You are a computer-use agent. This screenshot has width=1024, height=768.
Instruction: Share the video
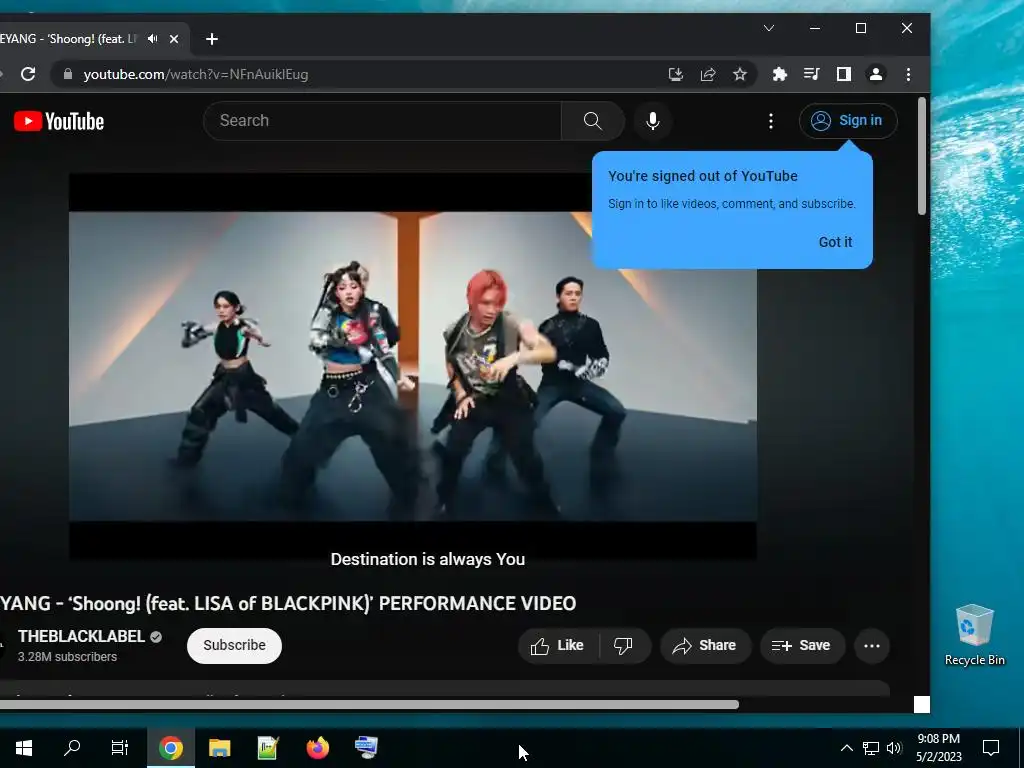pos(705,646)
